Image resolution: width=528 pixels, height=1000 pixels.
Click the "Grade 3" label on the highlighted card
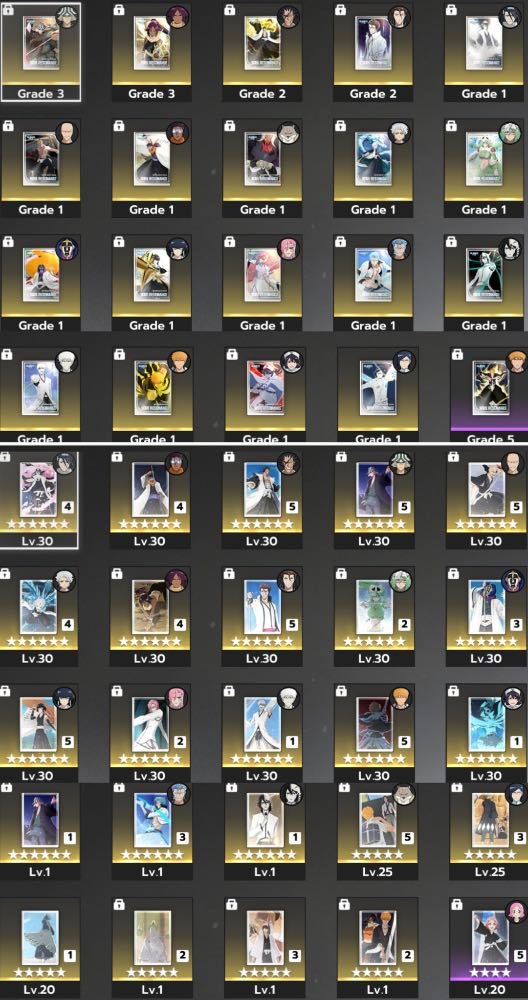(41, 94)
